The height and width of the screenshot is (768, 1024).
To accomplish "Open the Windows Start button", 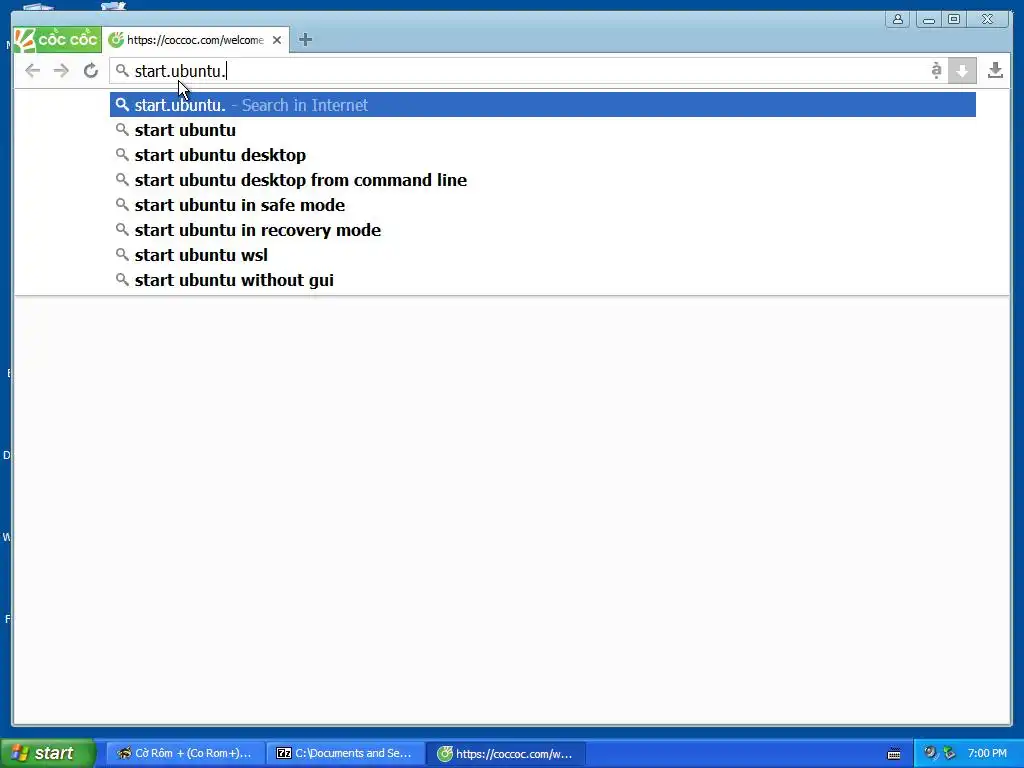I will (x=47, y=753).
